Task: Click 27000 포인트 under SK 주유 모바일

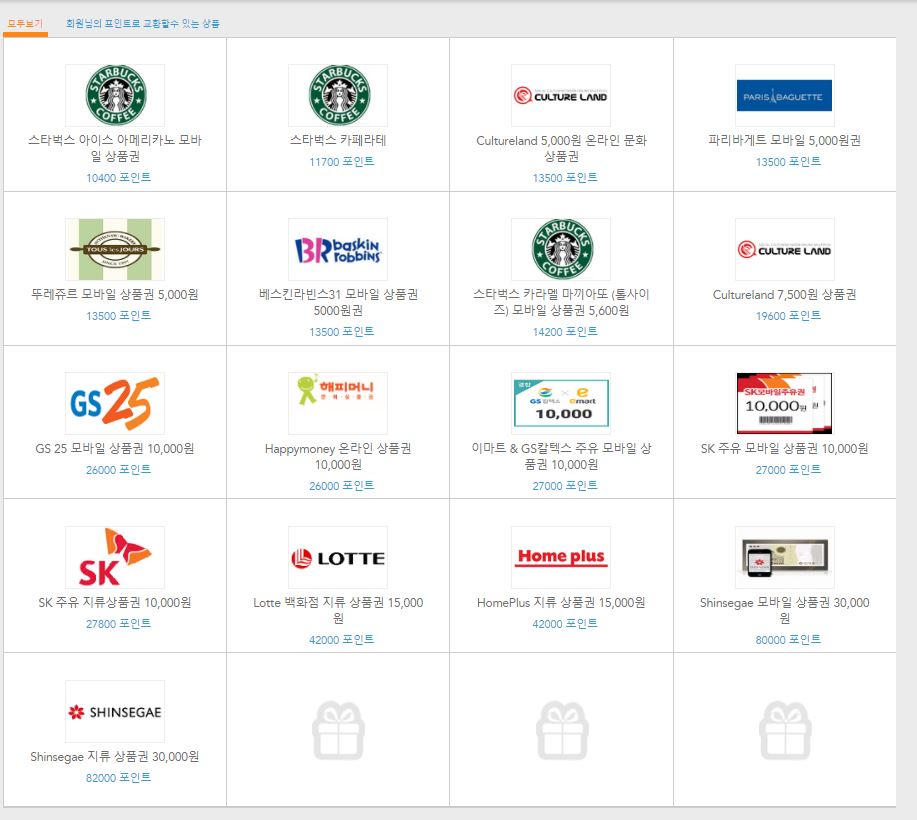Action: 788,470
